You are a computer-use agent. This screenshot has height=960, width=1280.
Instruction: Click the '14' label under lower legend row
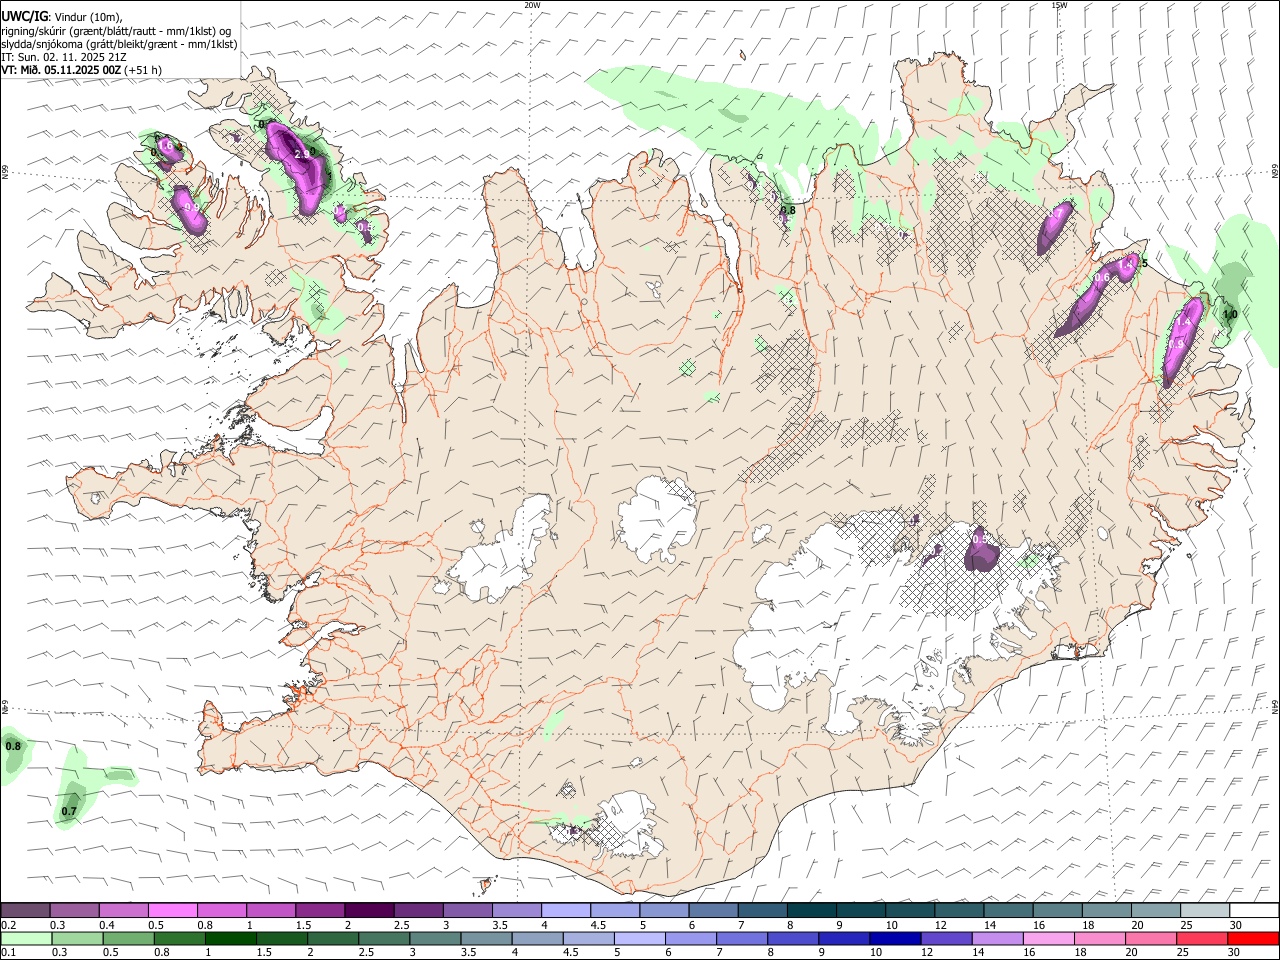979,953
